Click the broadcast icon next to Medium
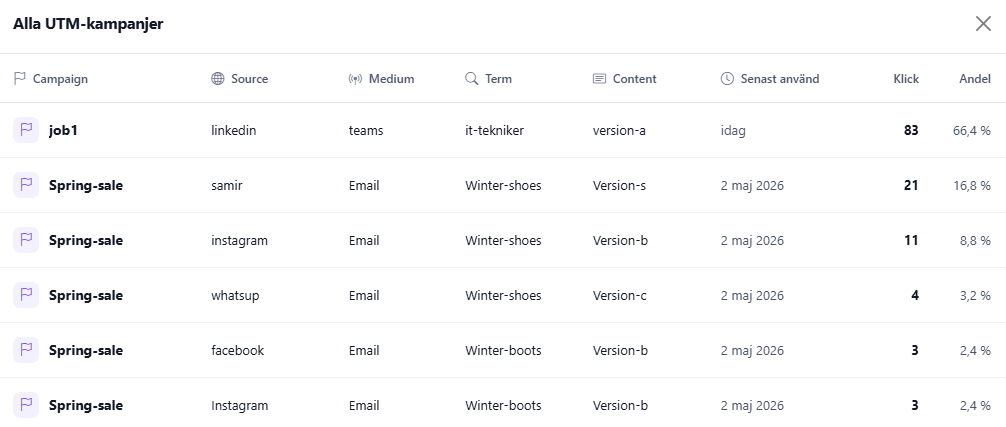This screenshot has width=1006, height=427. point(355,79)
